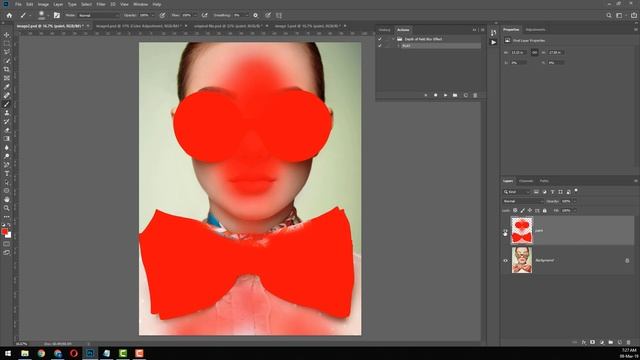
Task: Collapse the Depth of Field action set
Action: click(394, 39)
